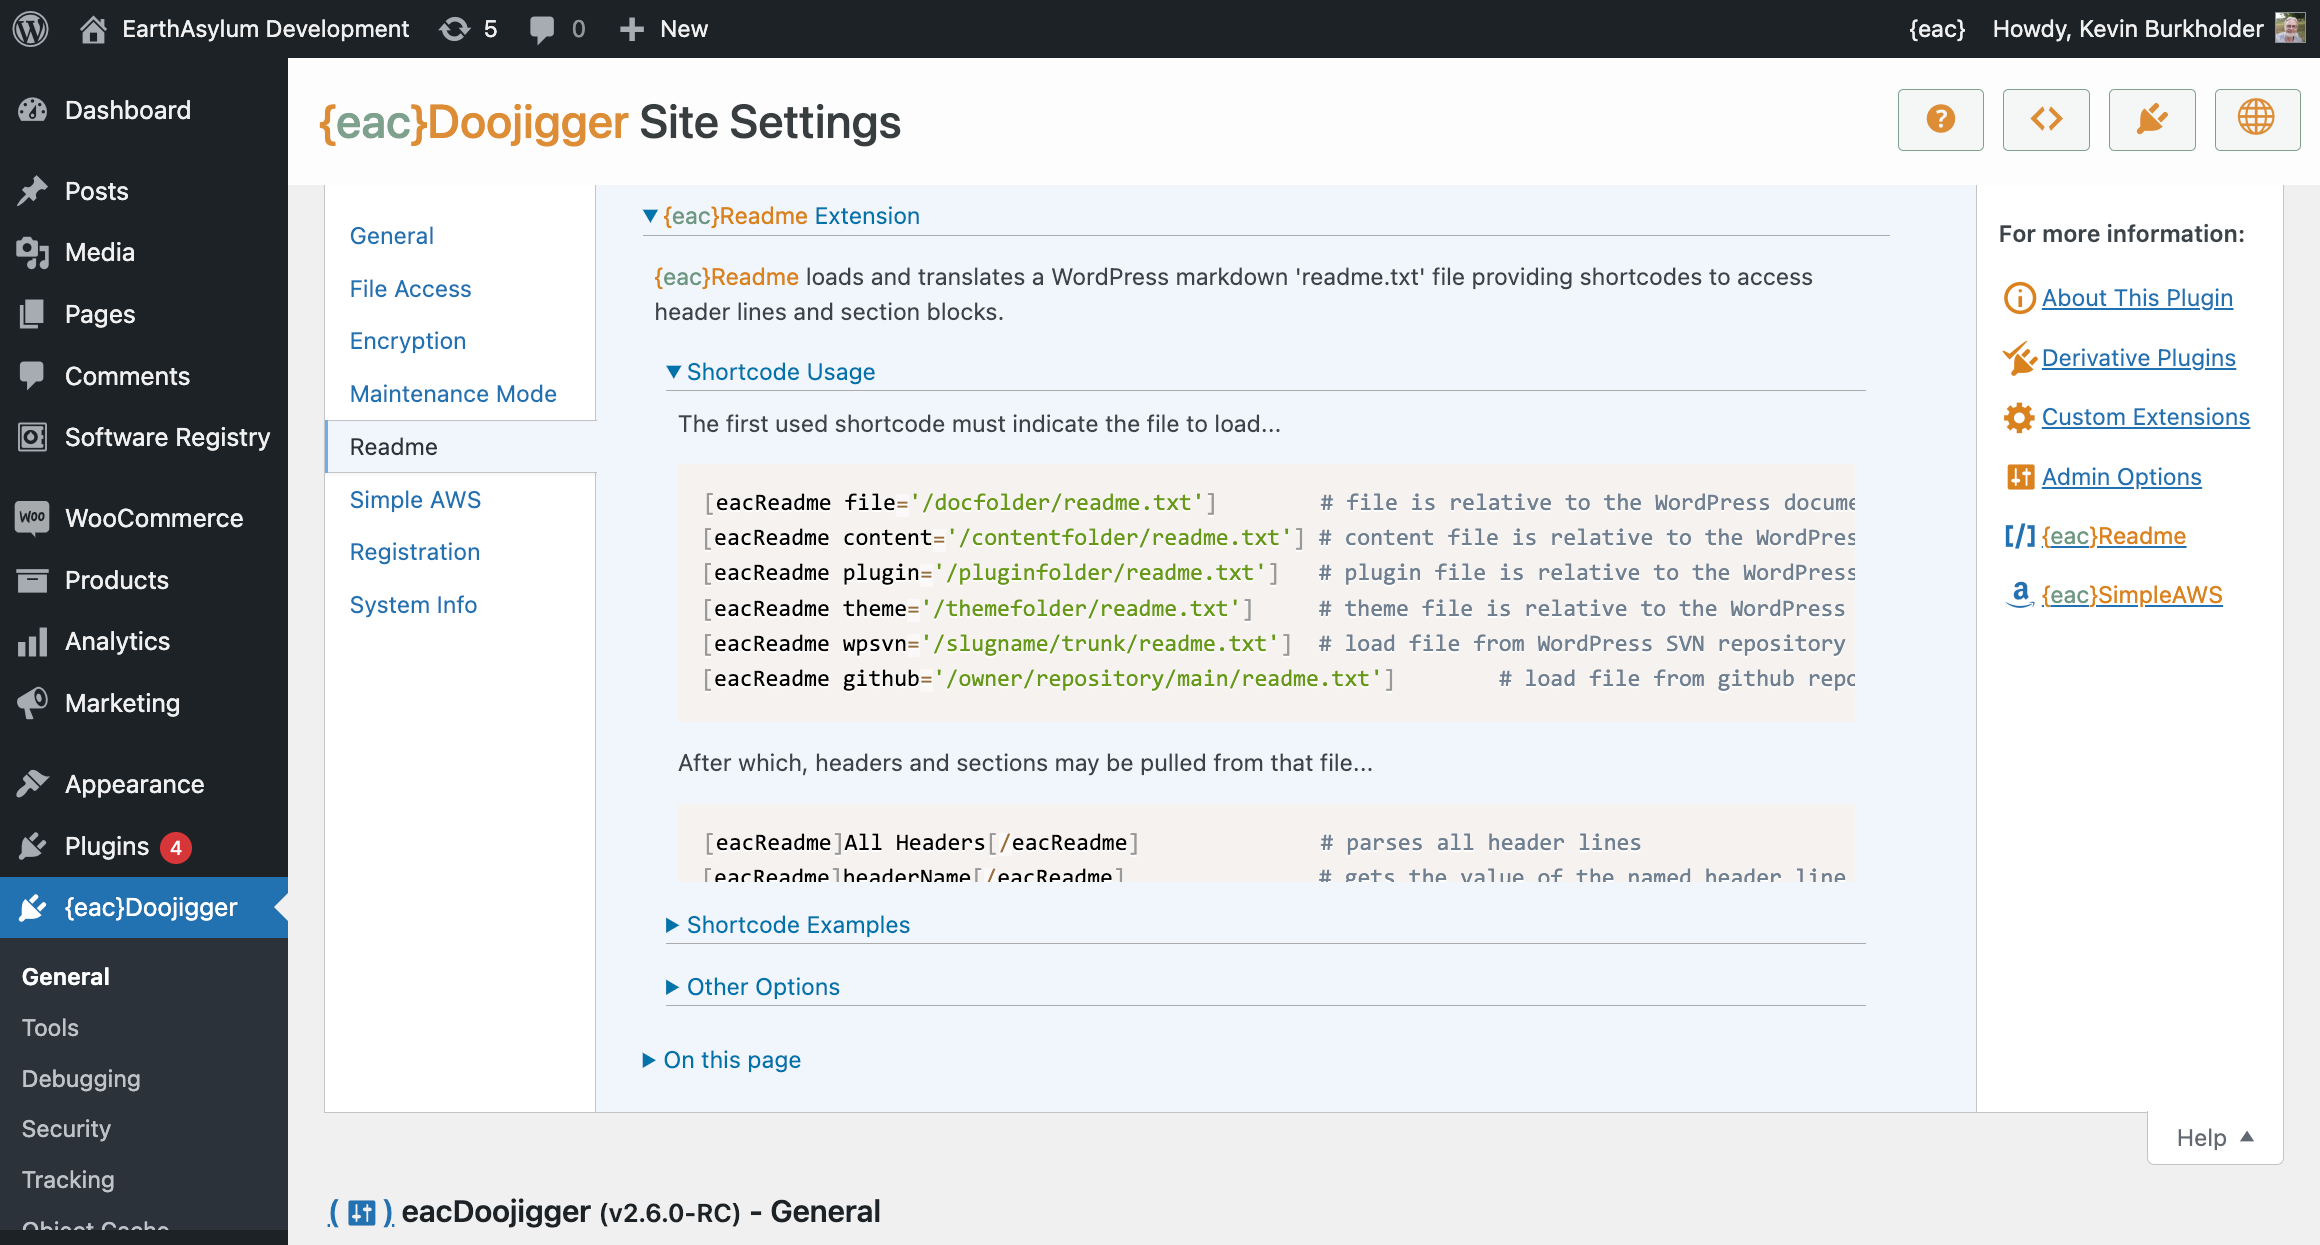
Task: Click the sliders icon beside eacDoojigger heading
Action: pos(361,1213)
